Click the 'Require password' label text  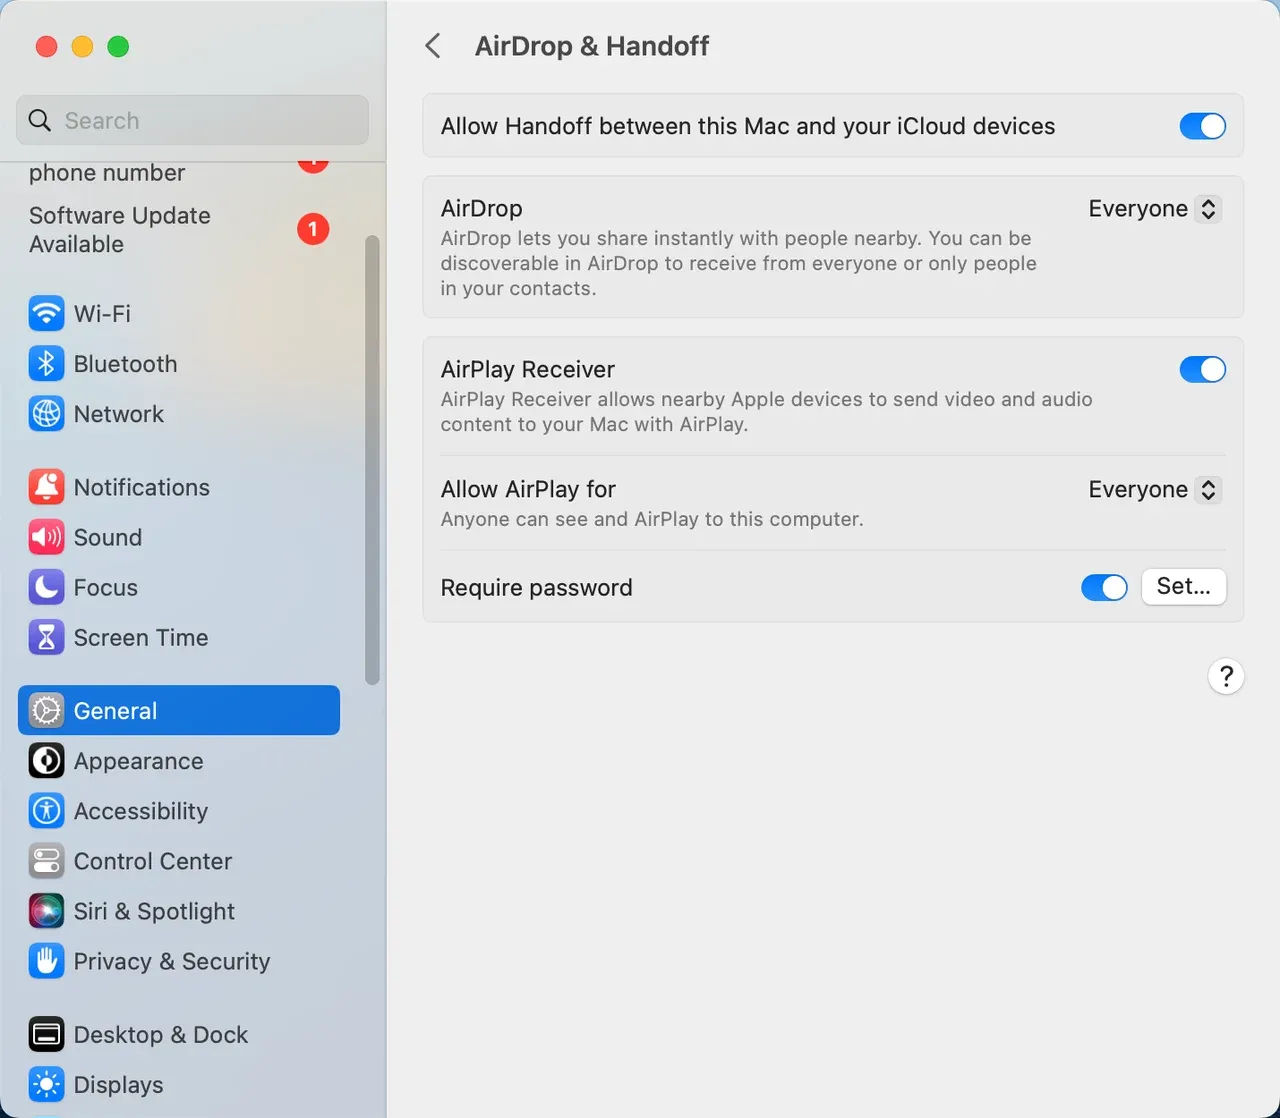tap(537, 587)
